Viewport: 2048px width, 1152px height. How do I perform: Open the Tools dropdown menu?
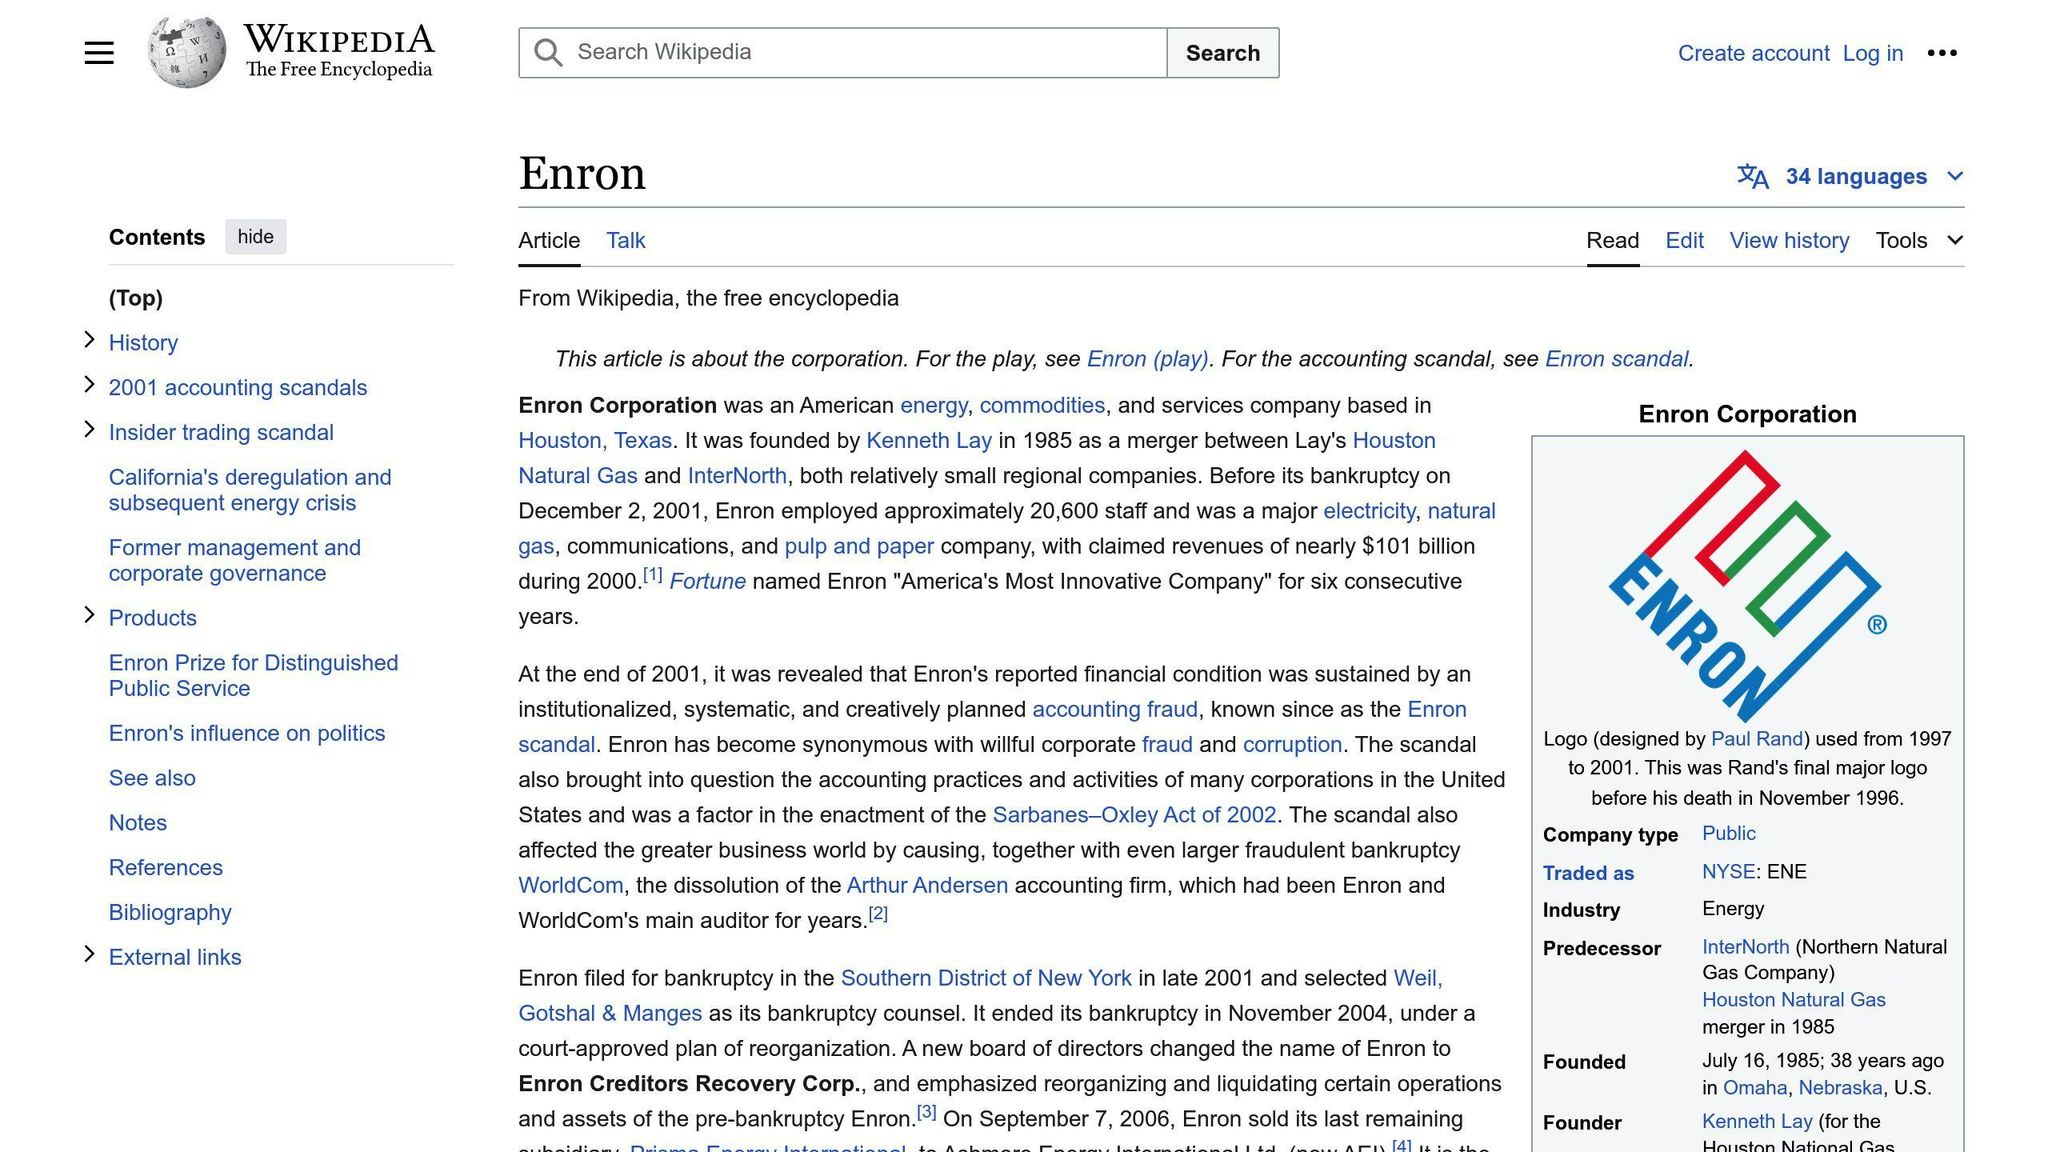(x=1919, y=240)
